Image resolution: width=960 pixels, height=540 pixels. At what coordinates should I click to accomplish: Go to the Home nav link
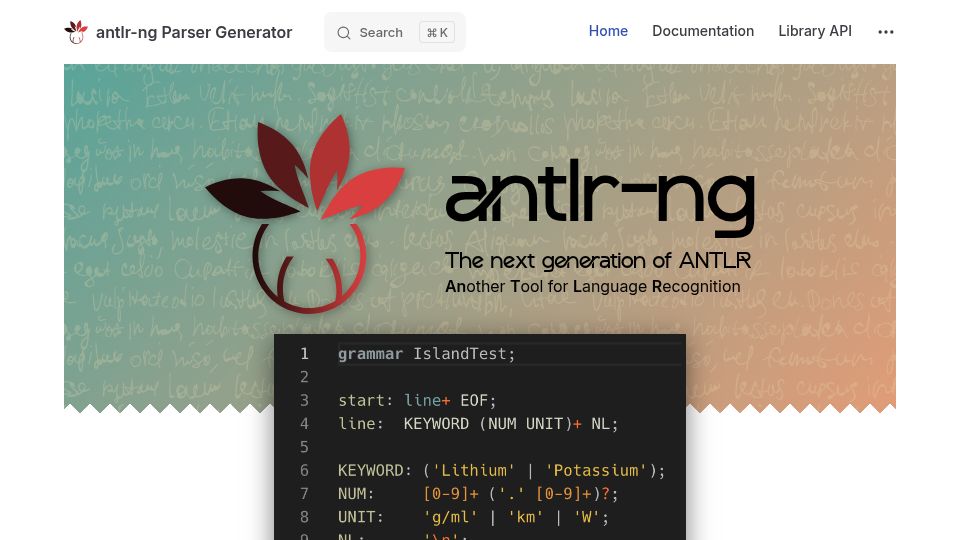608,31
